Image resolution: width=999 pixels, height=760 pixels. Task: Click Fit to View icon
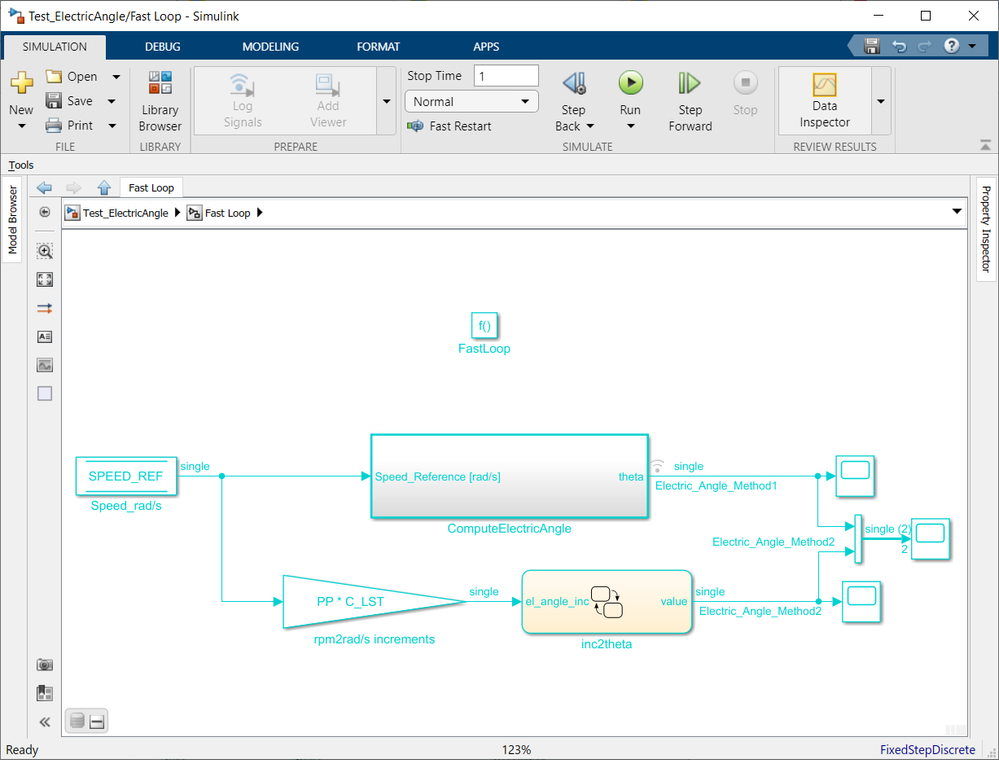45,280
